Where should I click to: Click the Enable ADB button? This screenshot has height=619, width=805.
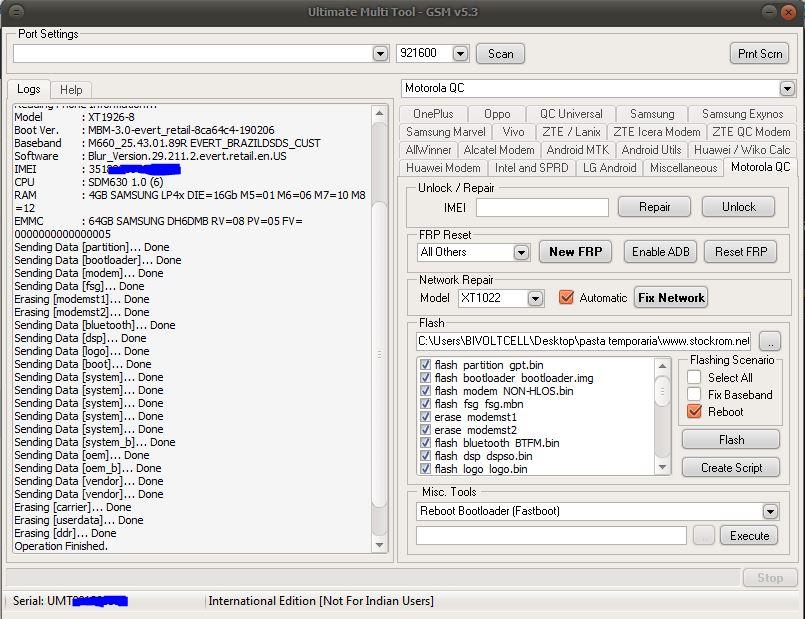[660, 252]
